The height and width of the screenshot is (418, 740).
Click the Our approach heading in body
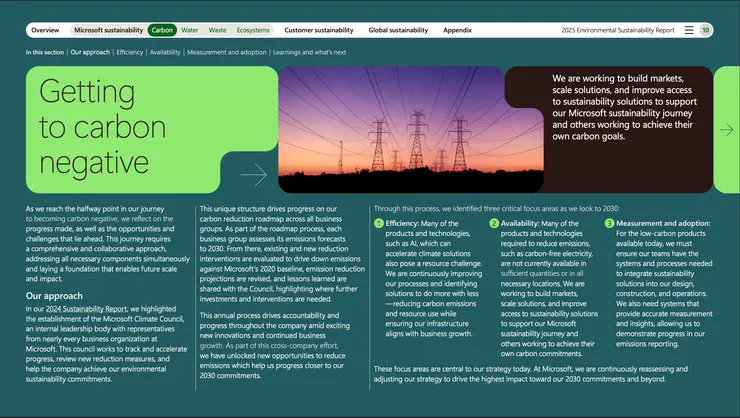(54, 296)
